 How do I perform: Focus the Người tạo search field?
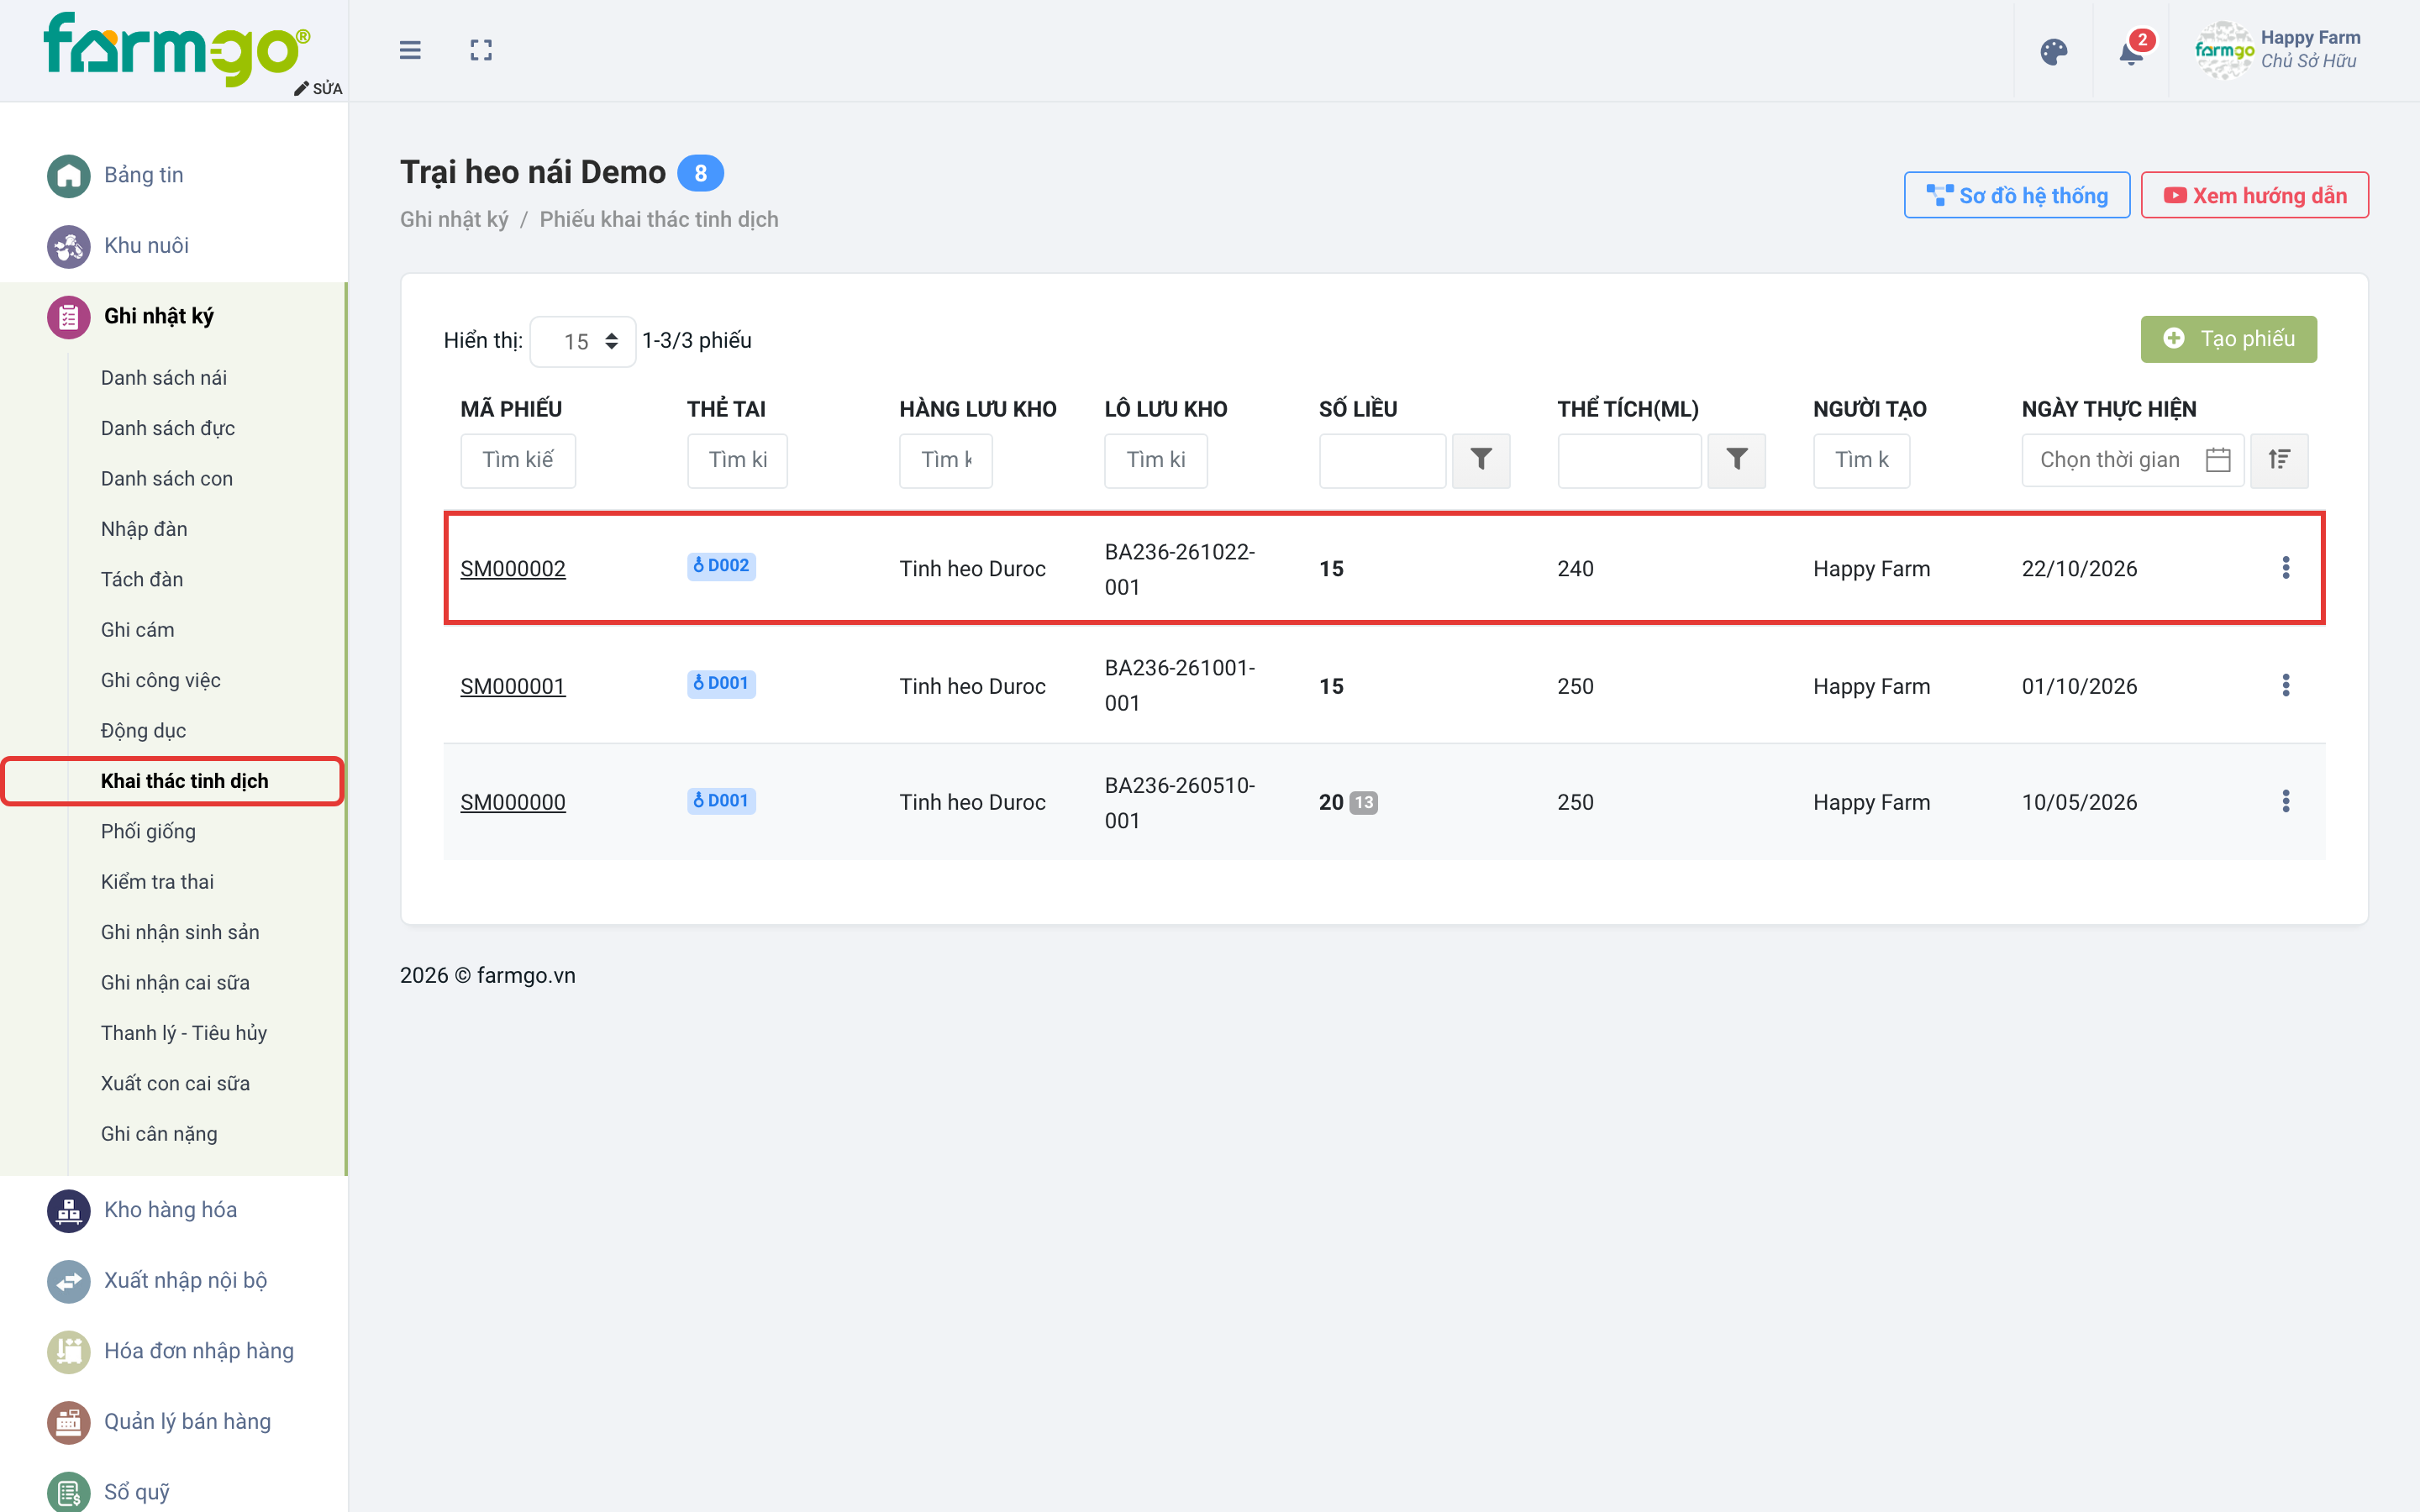[x=1861, y=460]
